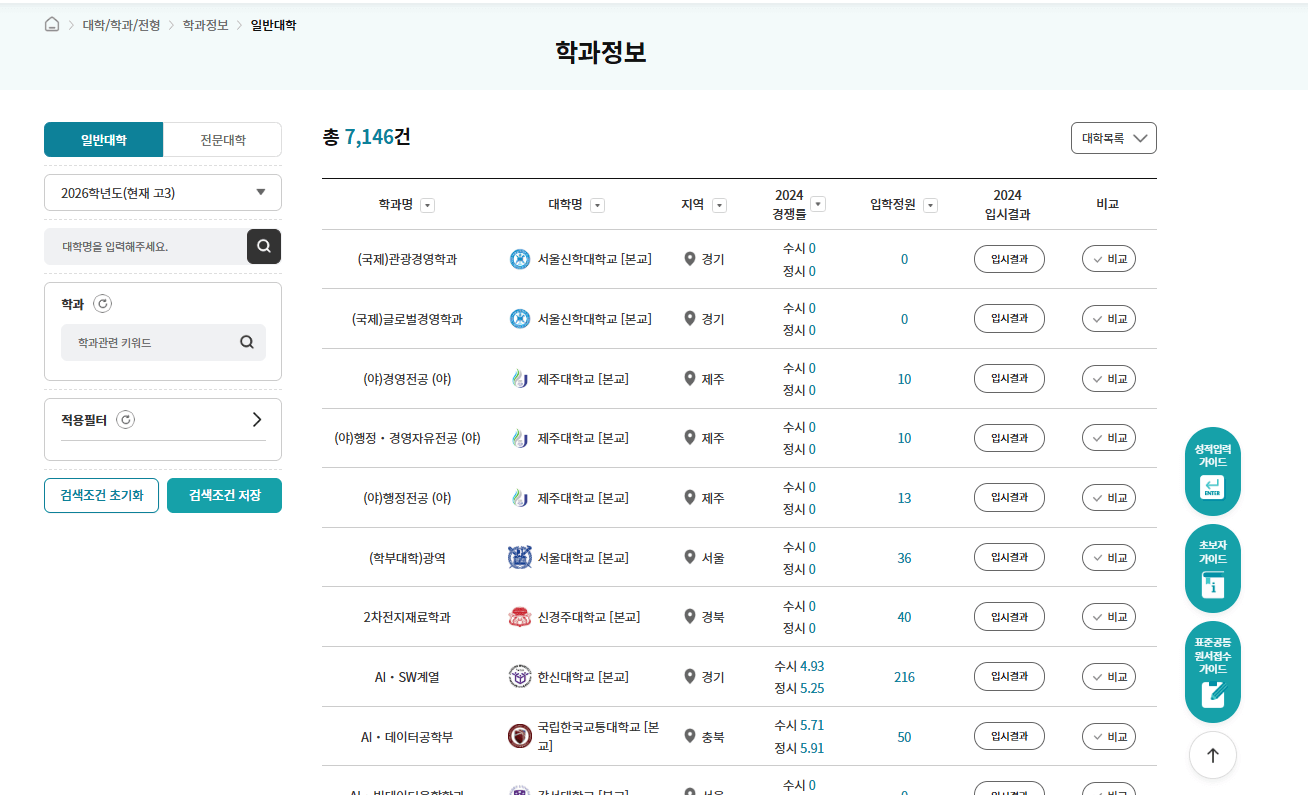Click the 검색조건 저장 button
Viewport: 1308px width, 795px height.
coord(224,494)
